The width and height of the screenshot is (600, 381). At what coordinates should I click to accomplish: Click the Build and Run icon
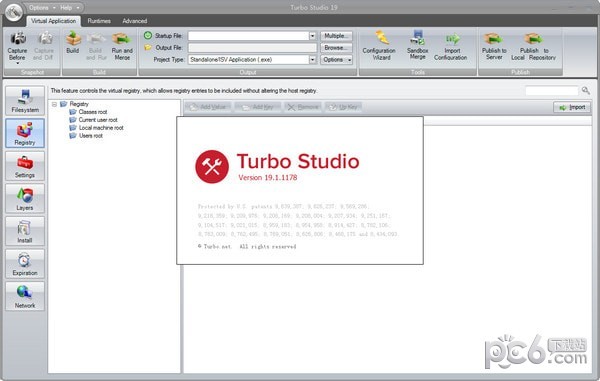click(x=96, y=38)
